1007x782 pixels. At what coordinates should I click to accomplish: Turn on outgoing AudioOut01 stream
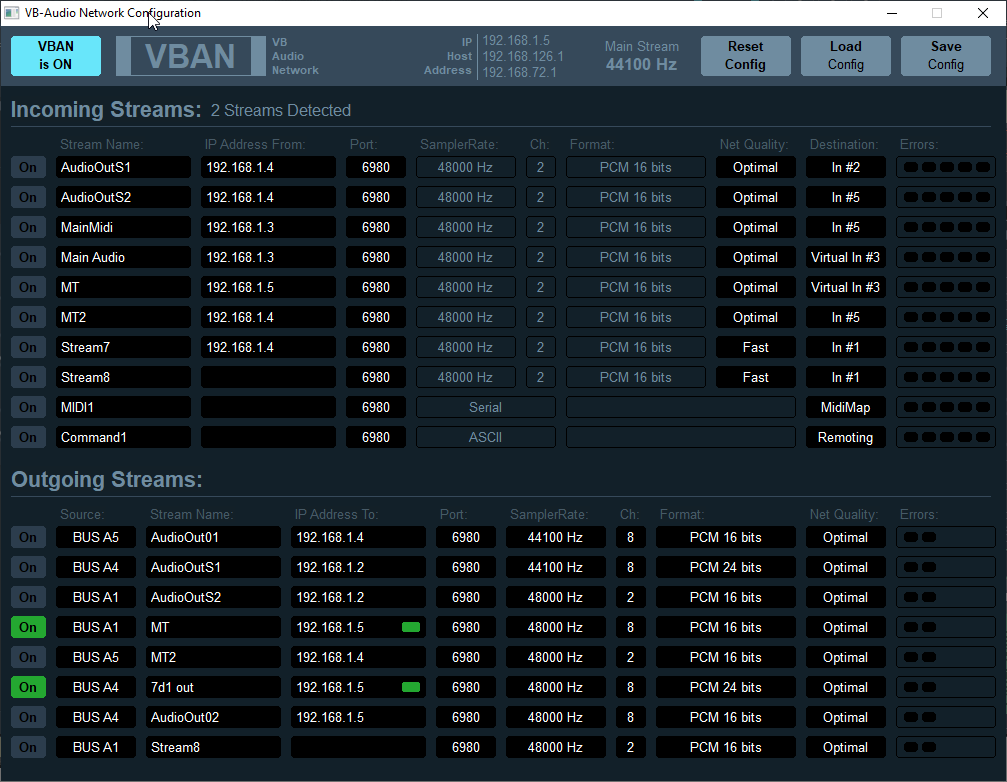tap(28, 537)
